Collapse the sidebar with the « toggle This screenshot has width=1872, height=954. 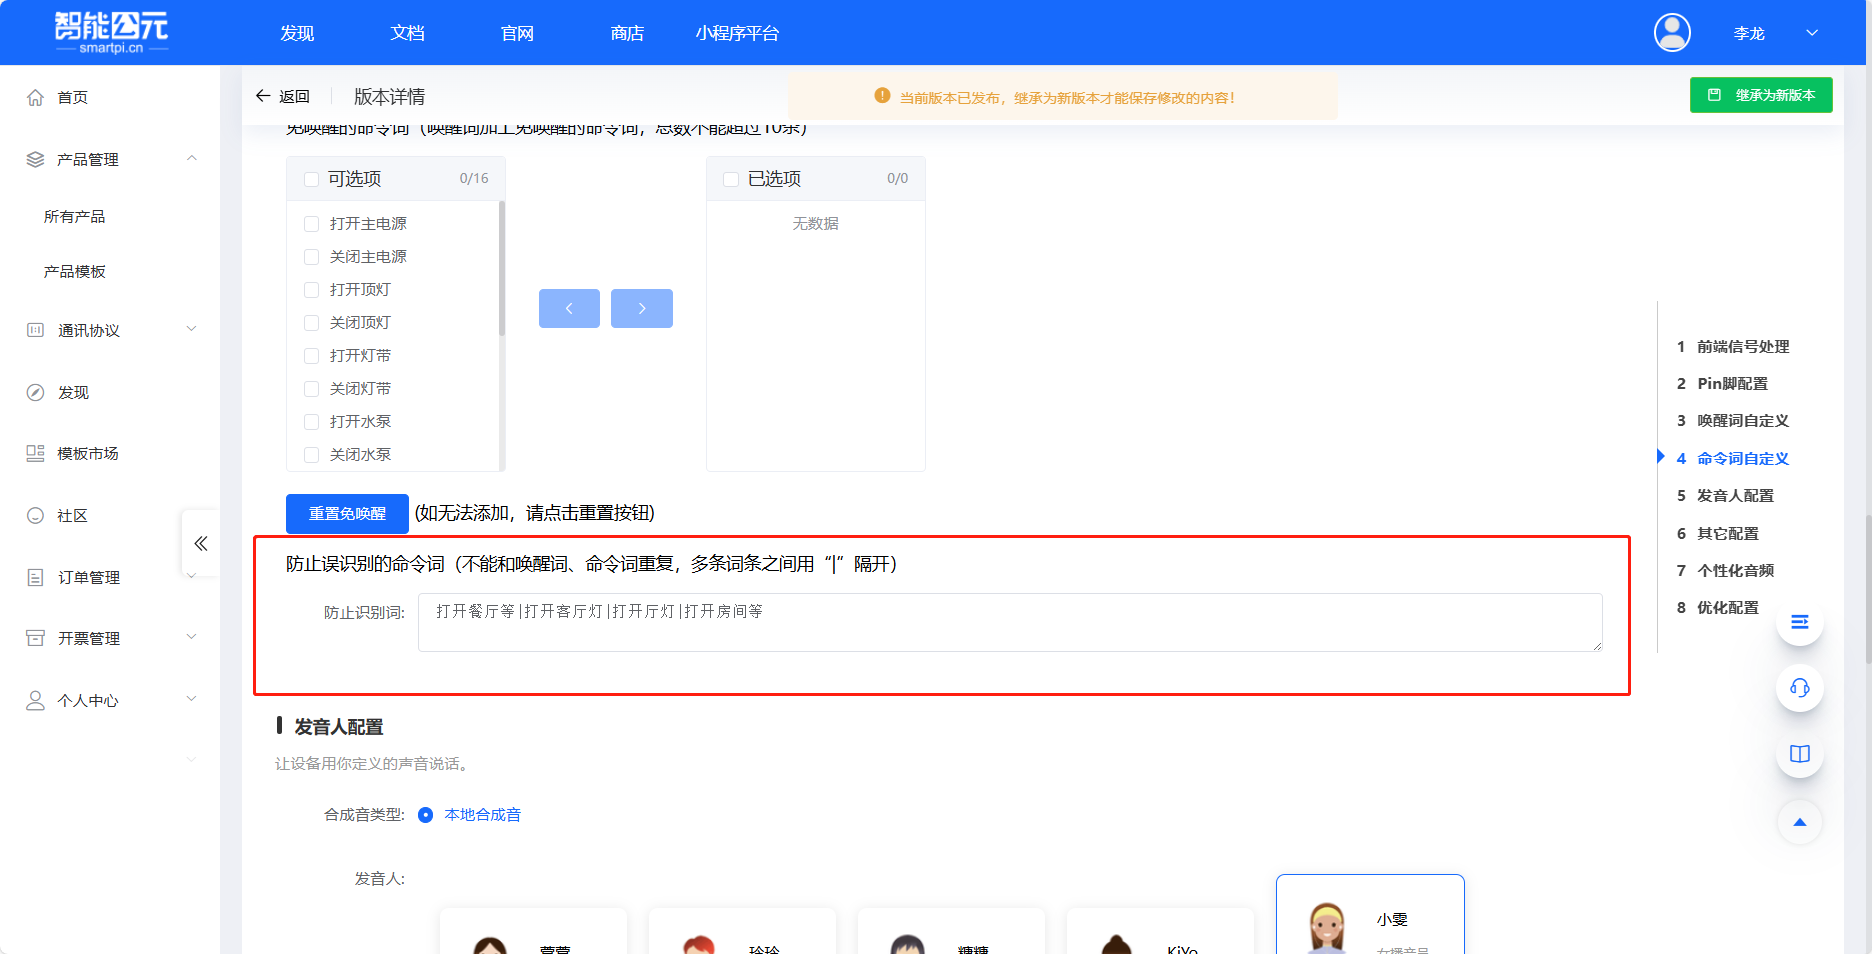click(x=200, y=543)
